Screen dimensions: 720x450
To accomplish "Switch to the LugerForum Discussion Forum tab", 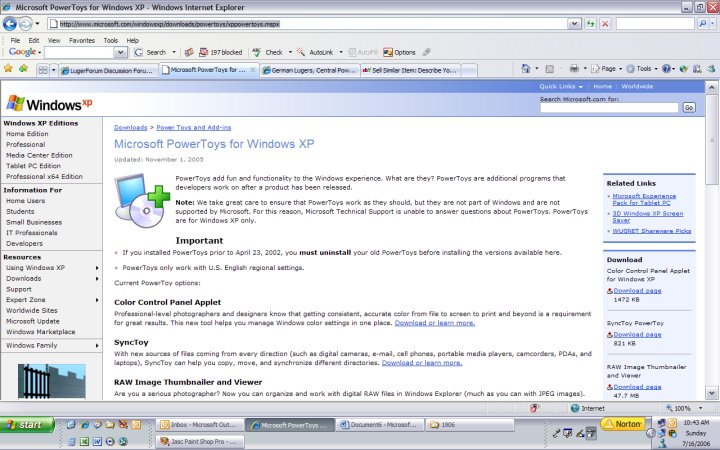I will pos(108,71).
